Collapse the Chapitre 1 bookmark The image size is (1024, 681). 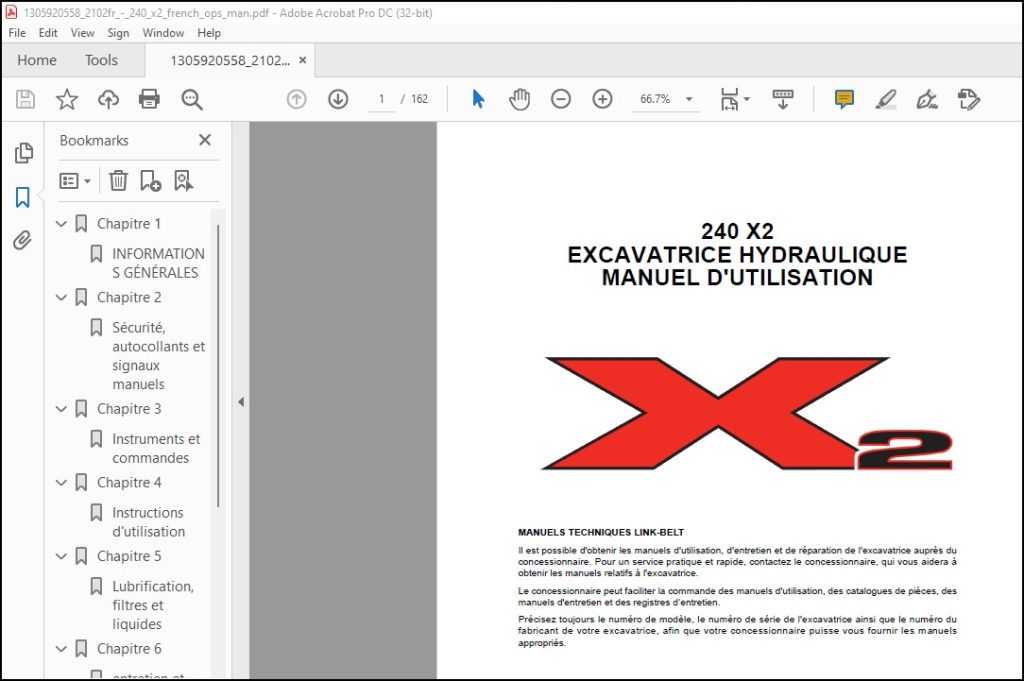pos(61,224)
